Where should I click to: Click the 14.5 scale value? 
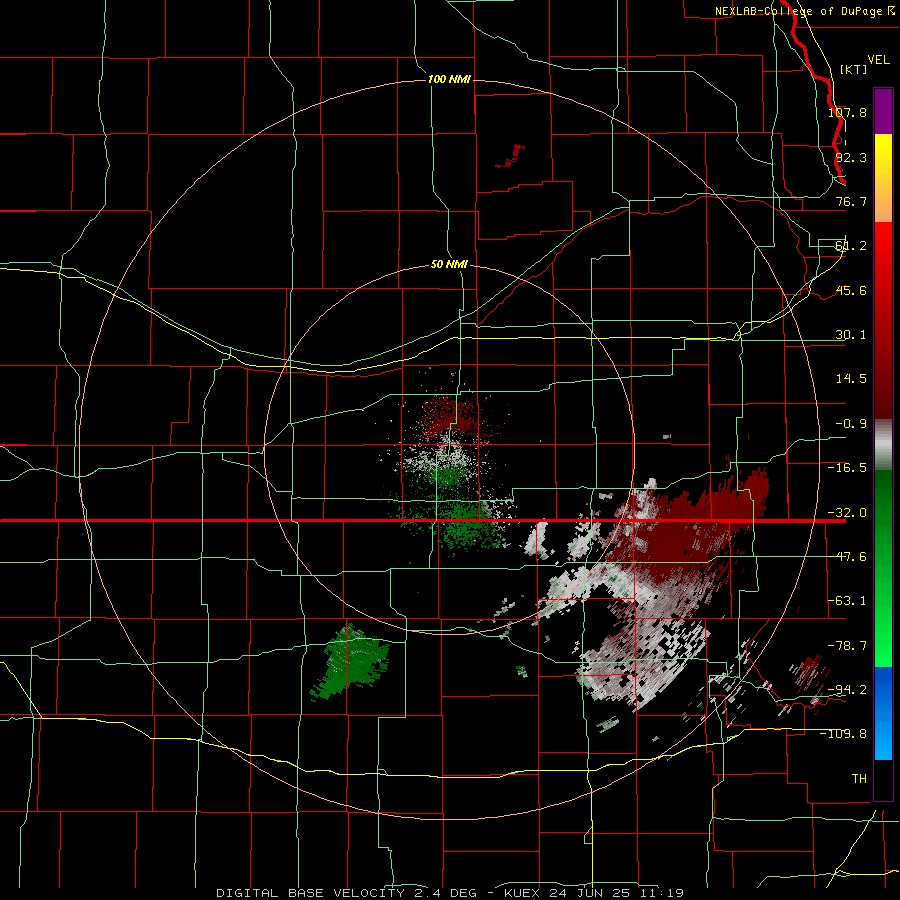pos(851,379)
